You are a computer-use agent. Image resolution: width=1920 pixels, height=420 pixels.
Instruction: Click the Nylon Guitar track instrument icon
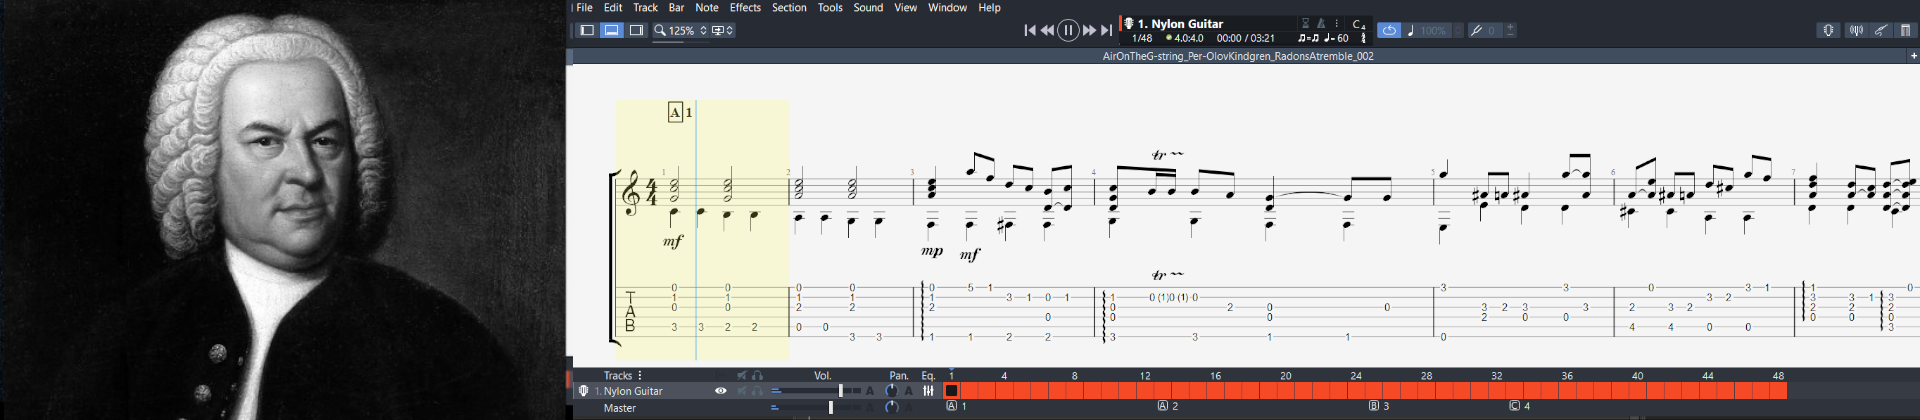click(x=584, y=391)
